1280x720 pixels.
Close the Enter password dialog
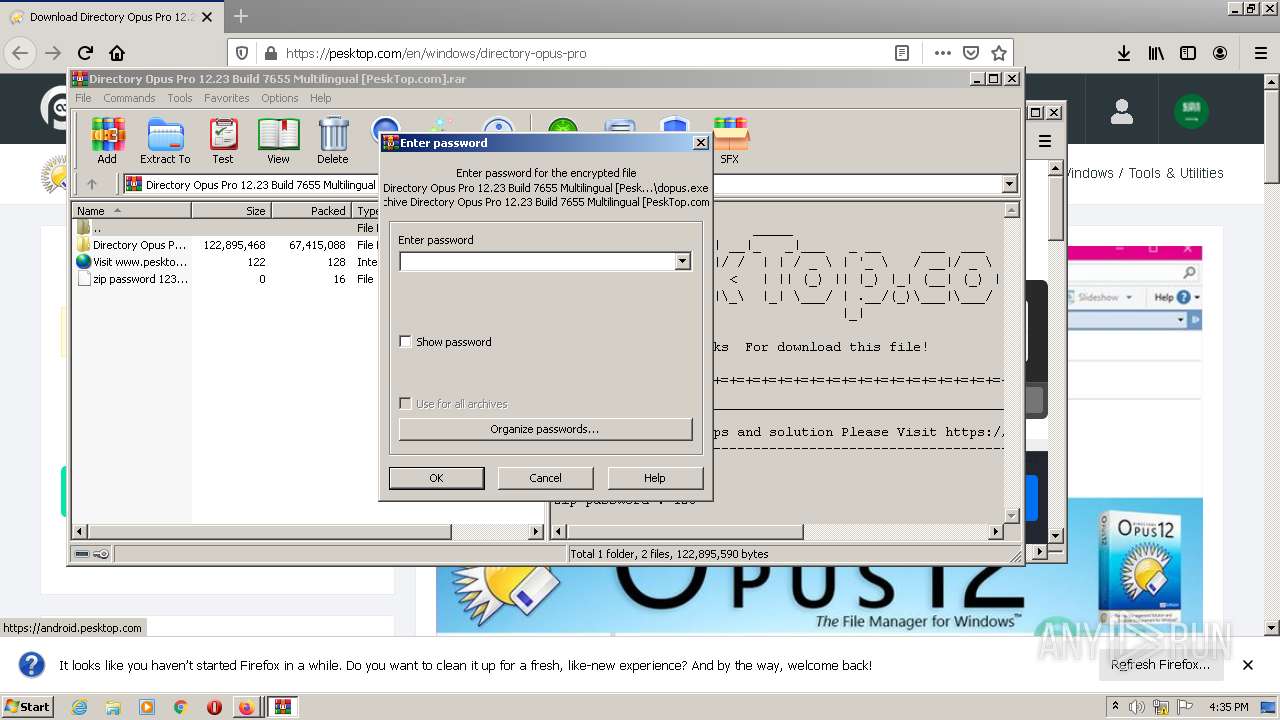click(700, 143)
